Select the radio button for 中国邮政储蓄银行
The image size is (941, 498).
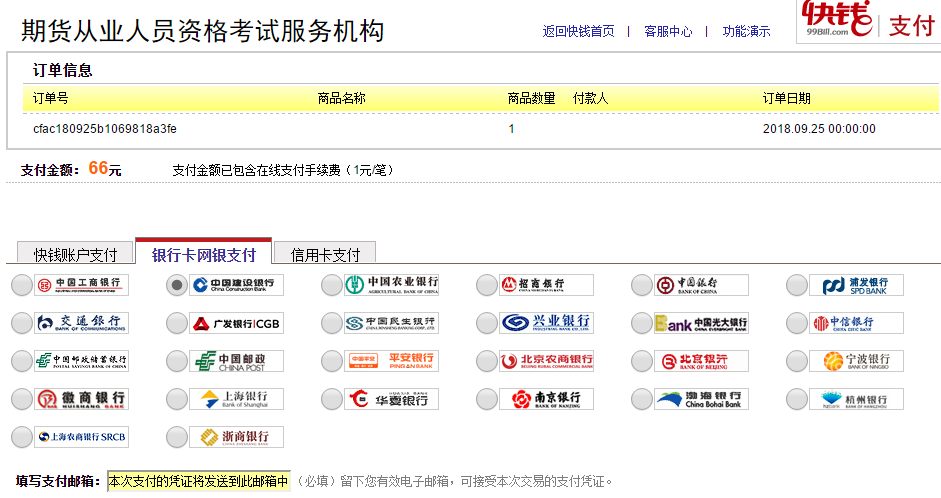(22, 361)
